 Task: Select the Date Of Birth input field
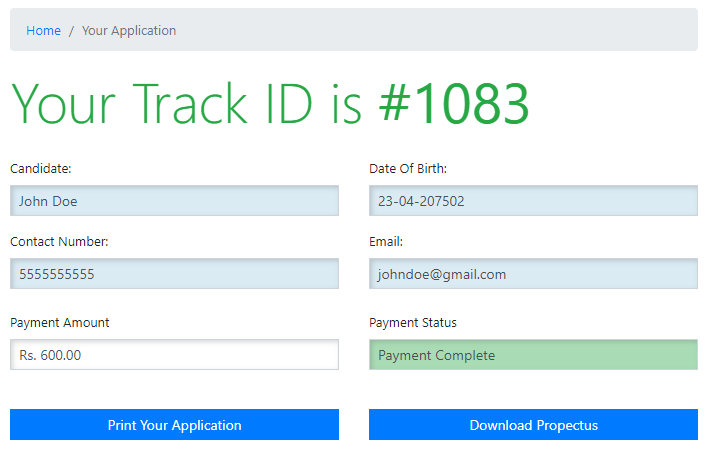point(533,201)
